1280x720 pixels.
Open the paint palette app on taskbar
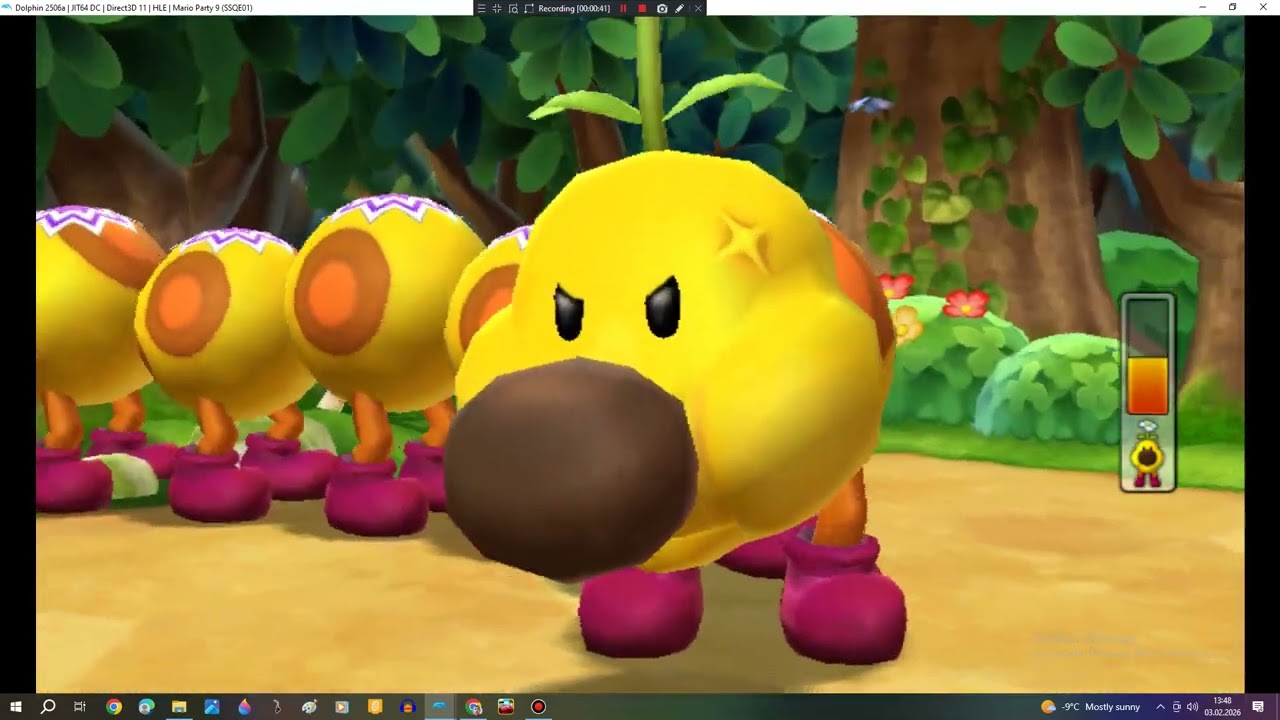point(310,707)
